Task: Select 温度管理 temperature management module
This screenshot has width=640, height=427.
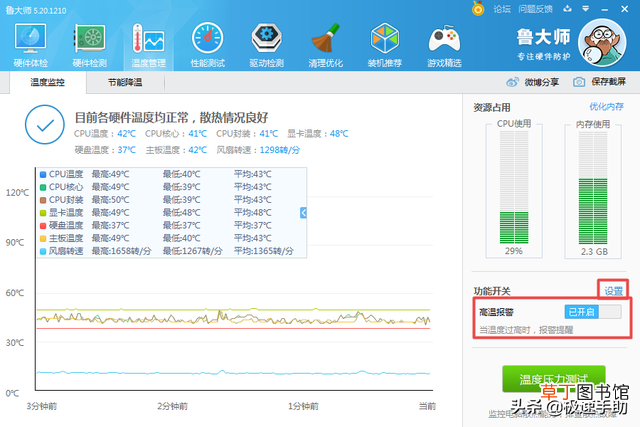Action: 149,45
